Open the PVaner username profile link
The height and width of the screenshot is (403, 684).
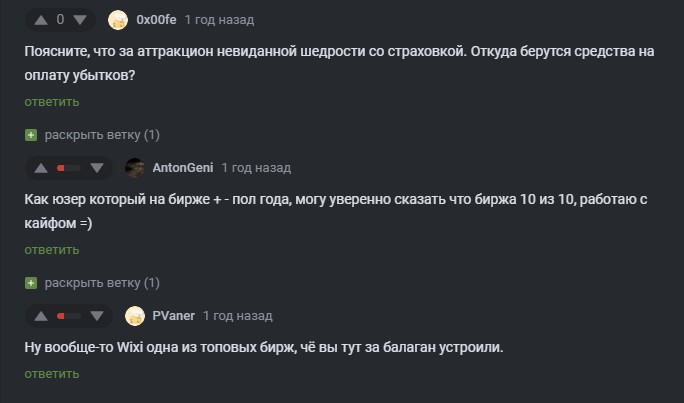[x=173, y=316]
